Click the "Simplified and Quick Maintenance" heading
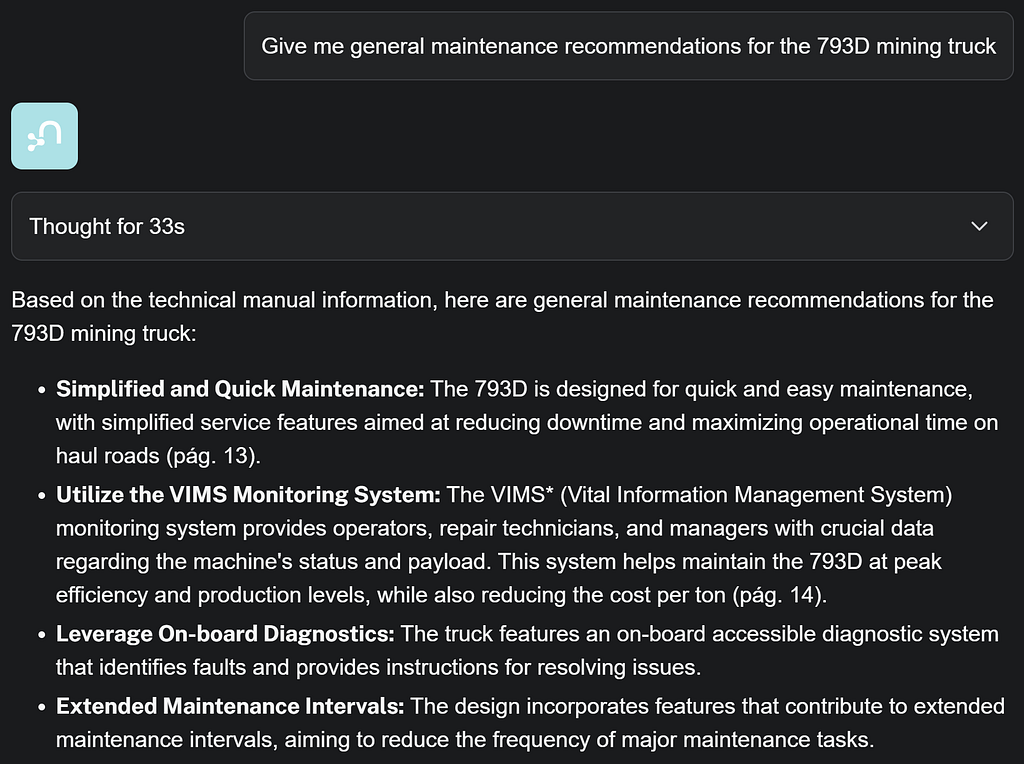Viewport: 1024px width, 764px height. click(x=240, y=388)
